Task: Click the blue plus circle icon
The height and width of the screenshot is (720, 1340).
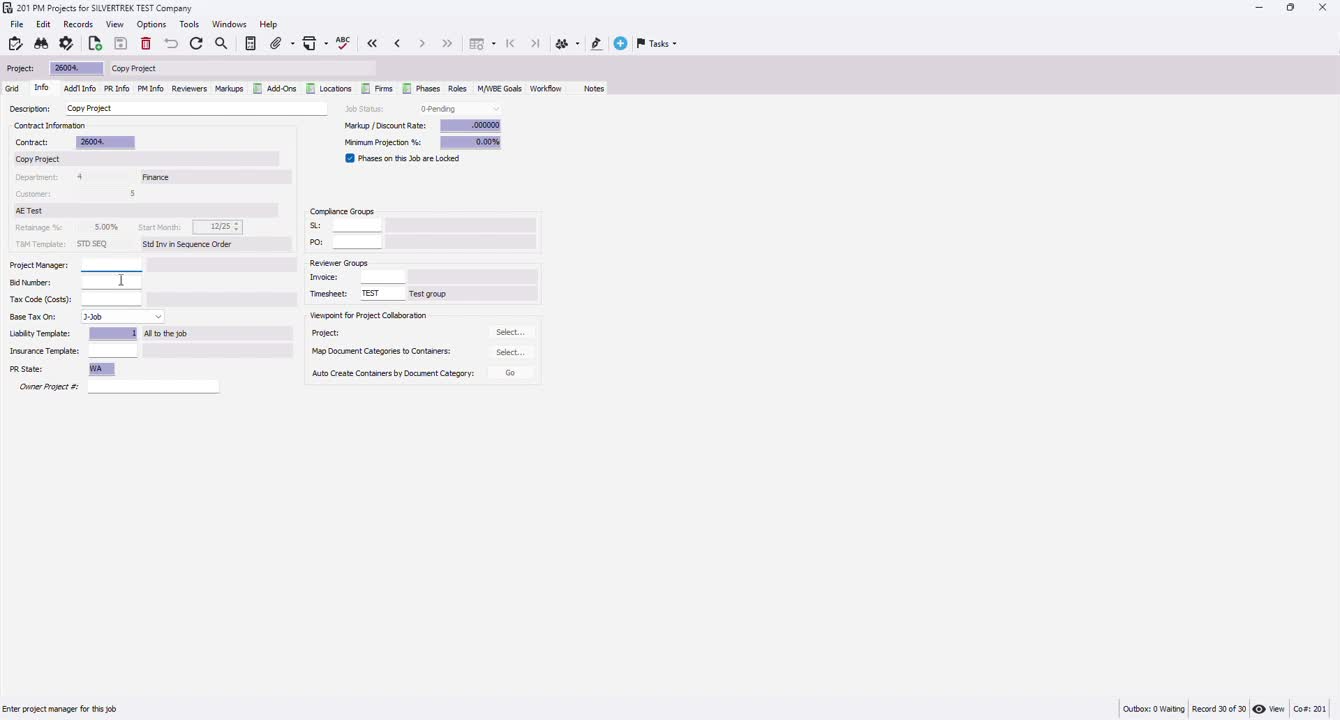Action: pos(620,44)
